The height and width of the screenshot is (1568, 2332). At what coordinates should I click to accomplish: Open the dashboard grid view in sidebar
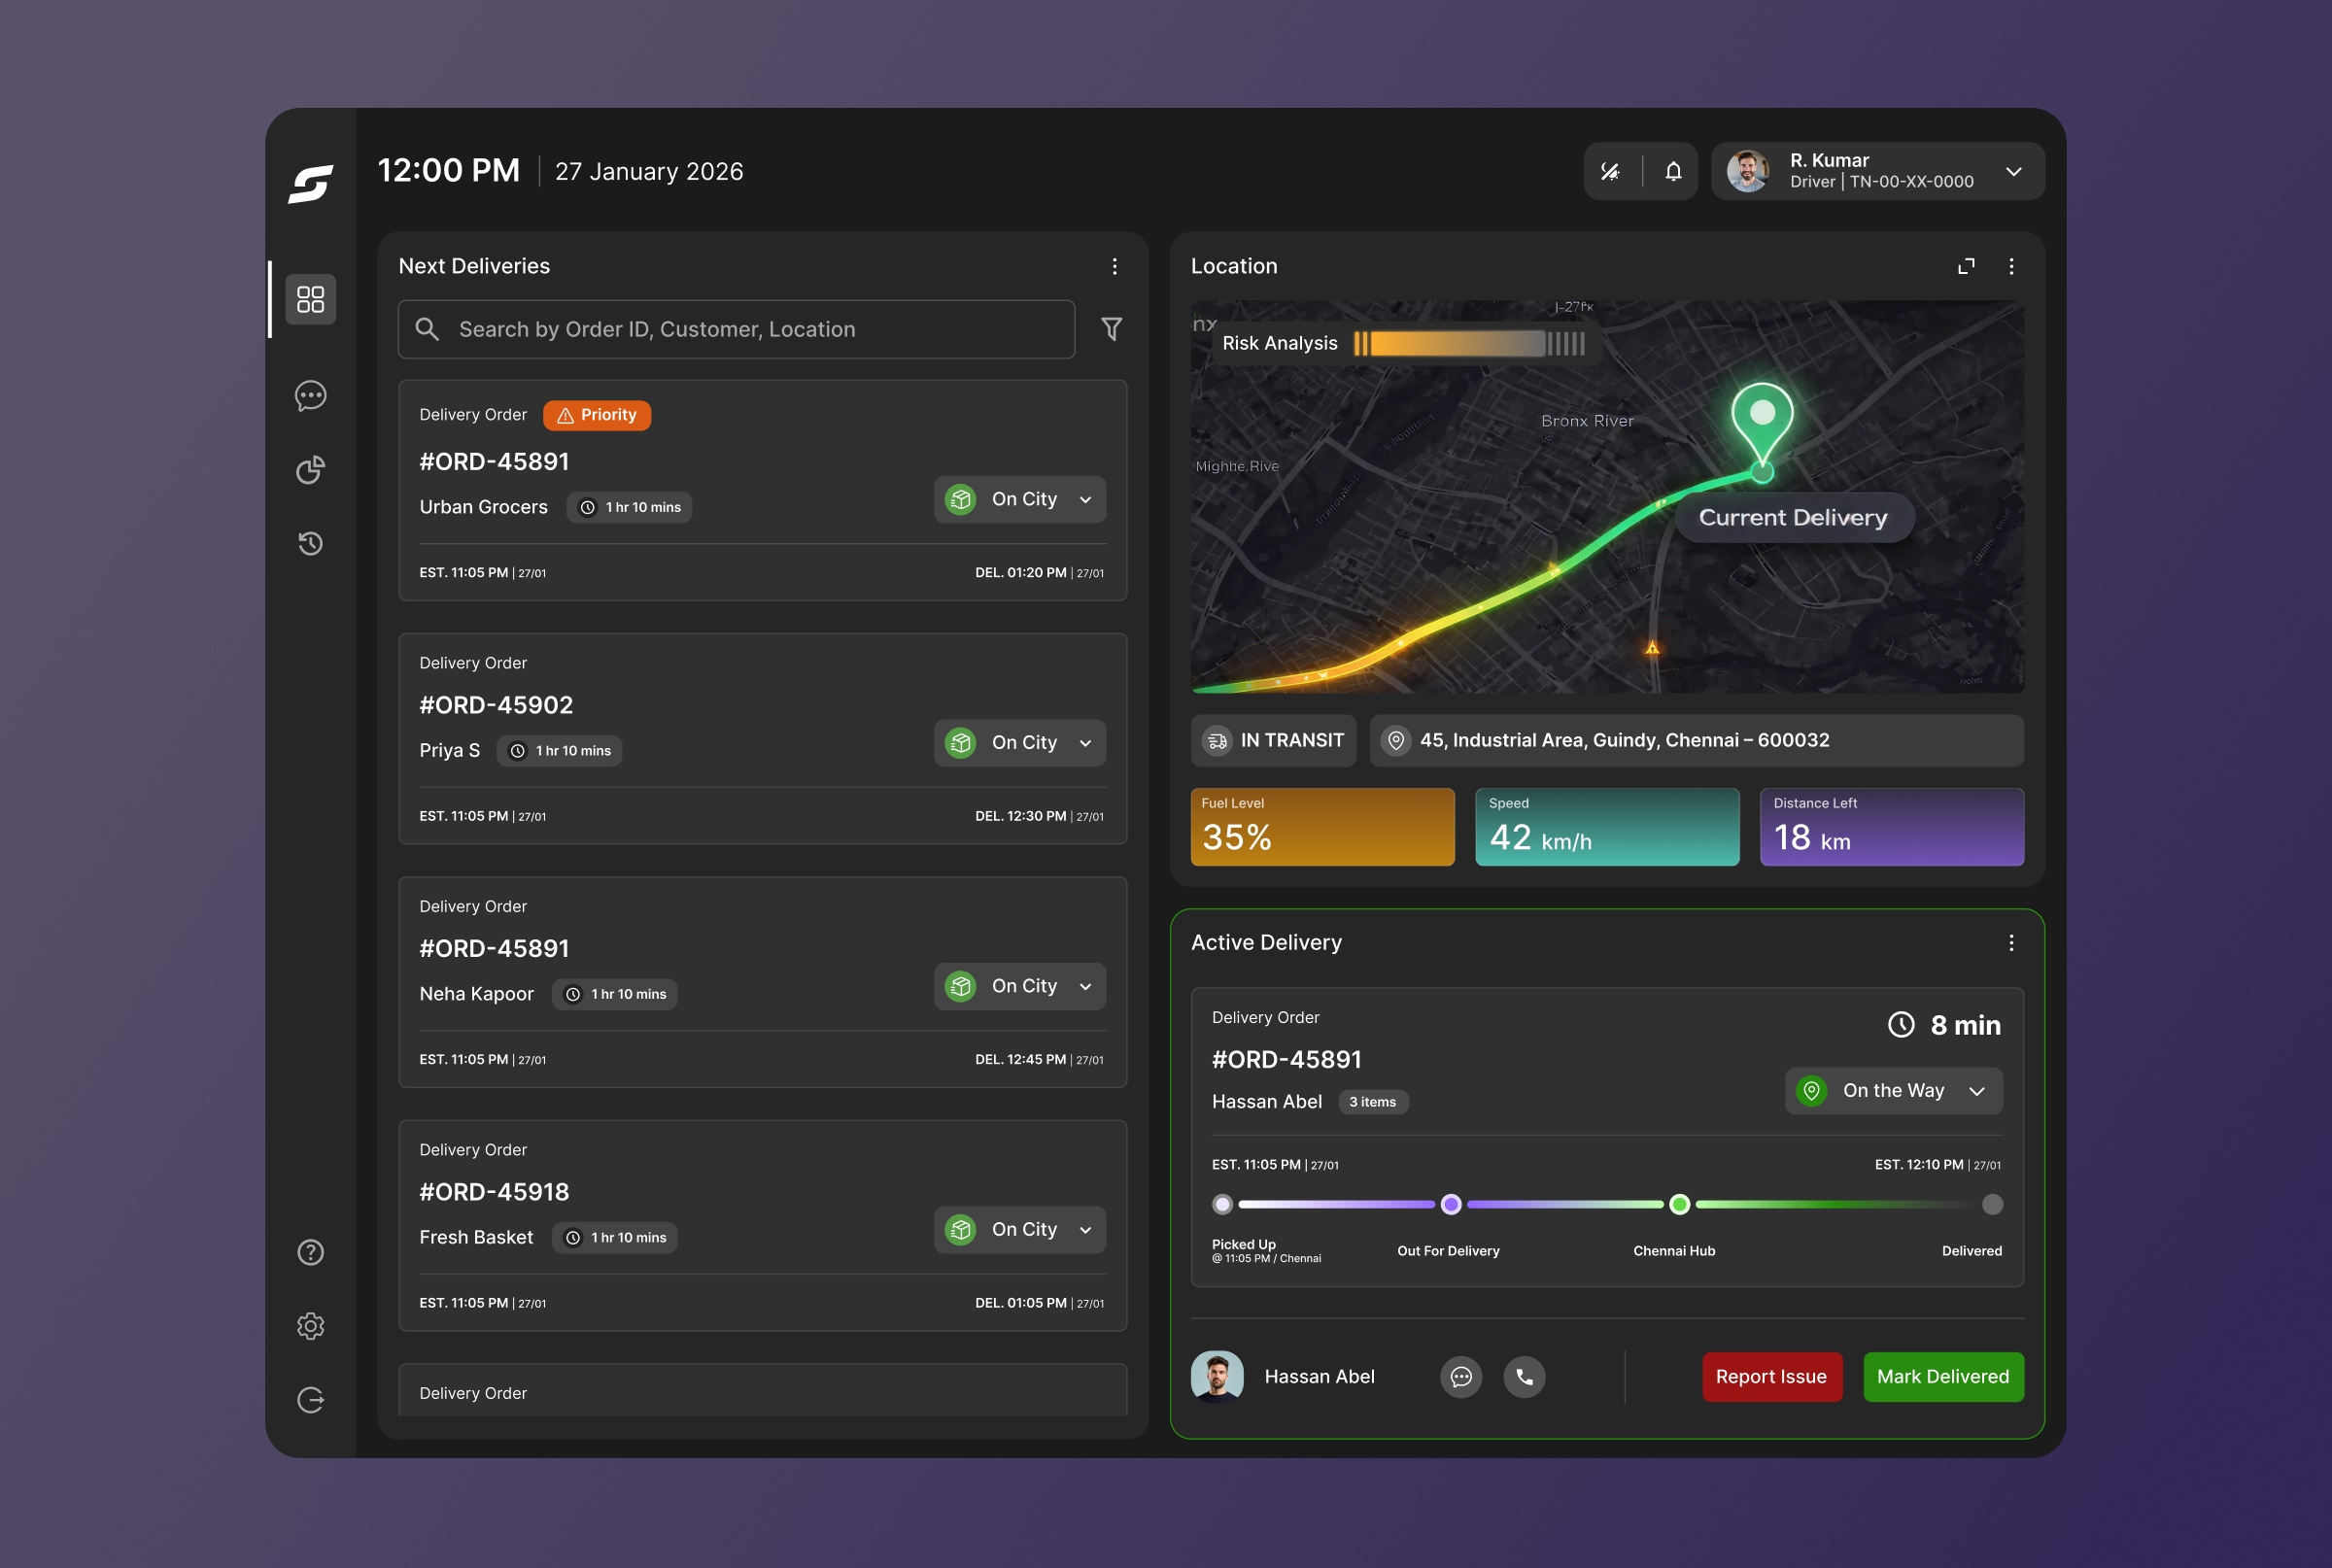tap(310, 299)
